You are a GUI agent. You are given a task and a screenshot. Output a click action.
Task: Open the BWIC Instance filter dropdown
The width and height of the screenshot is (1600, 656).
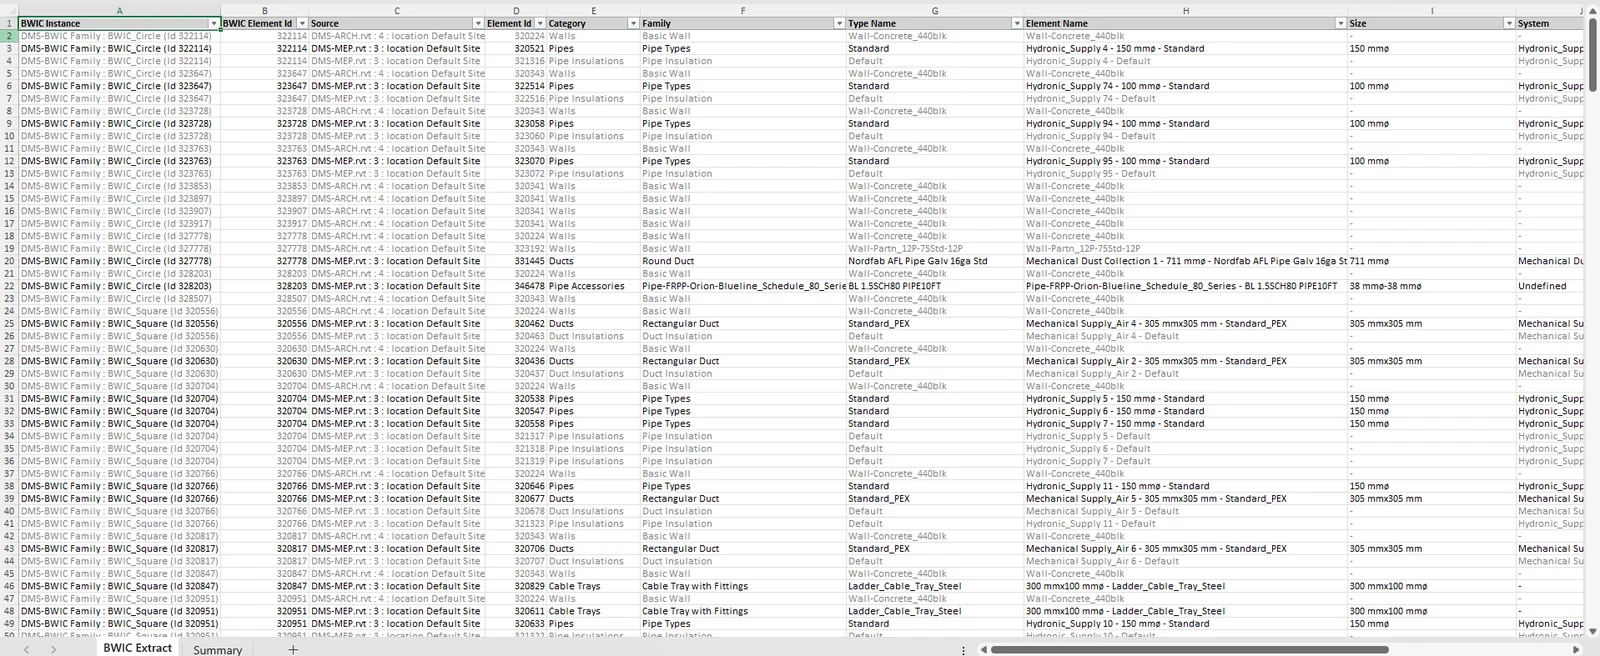coord(214,23)
